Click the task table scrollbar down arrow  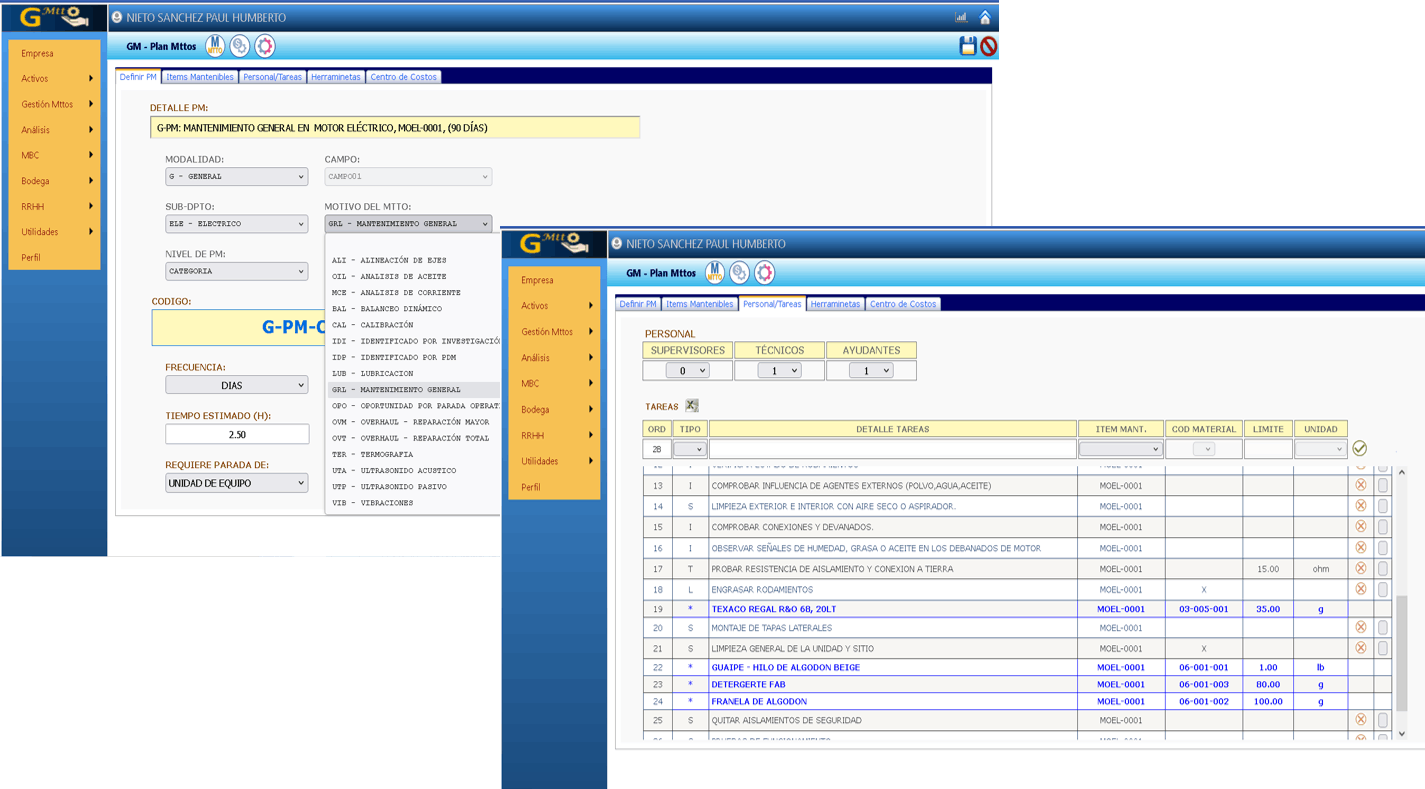1401,734
